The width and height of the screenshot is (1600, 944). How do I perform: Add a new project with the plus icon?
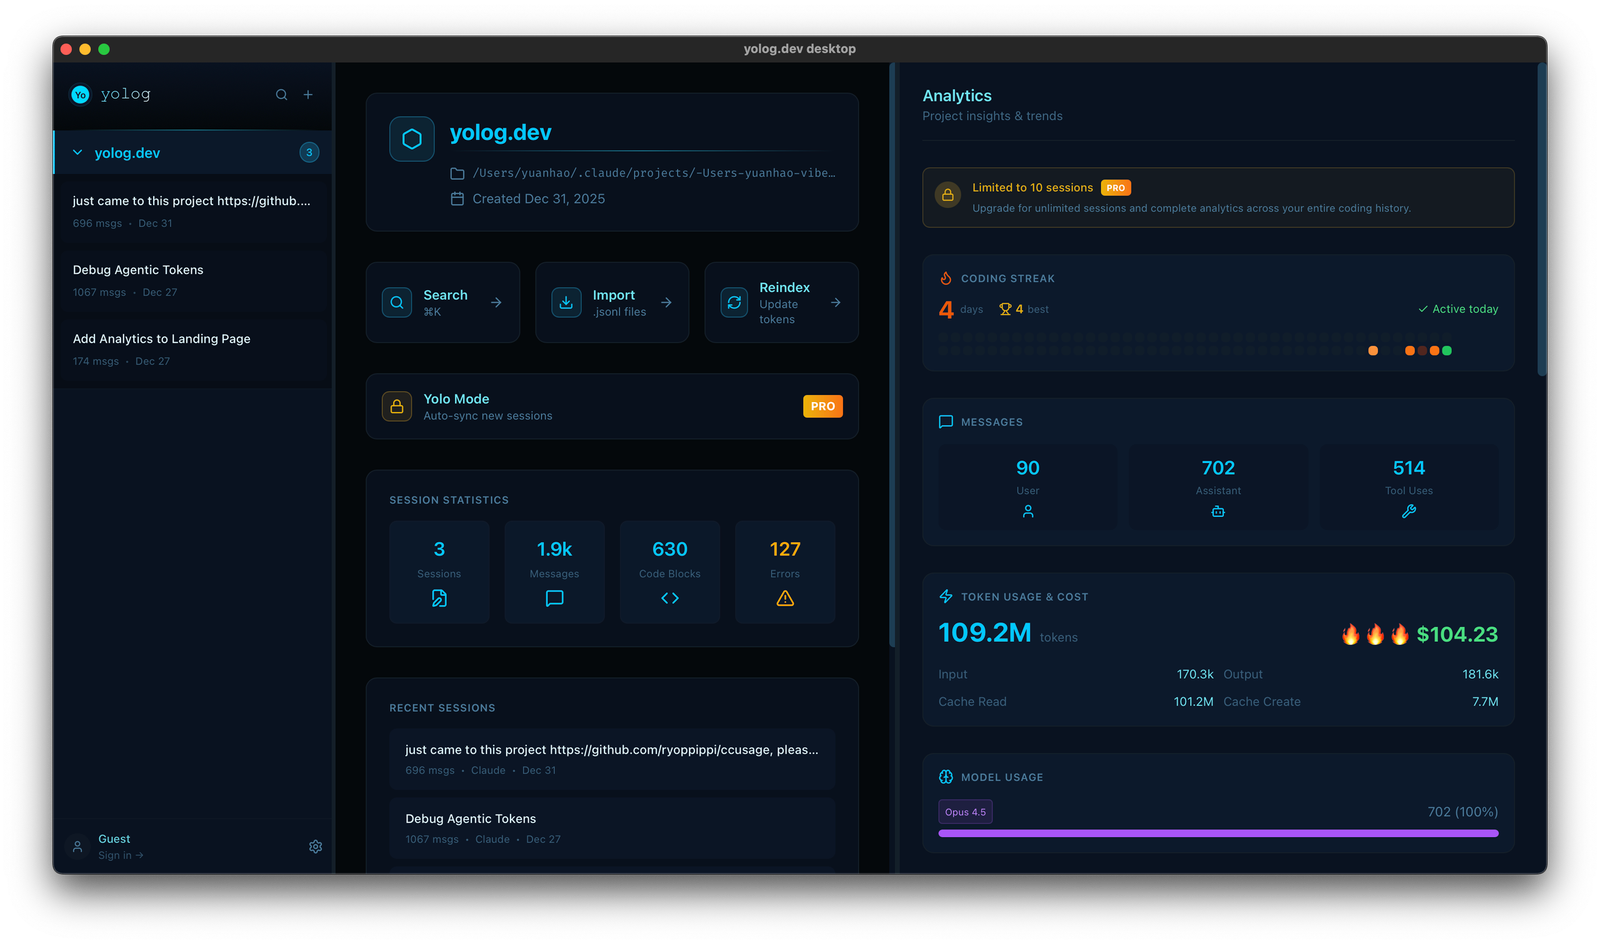tap(308, 94)
